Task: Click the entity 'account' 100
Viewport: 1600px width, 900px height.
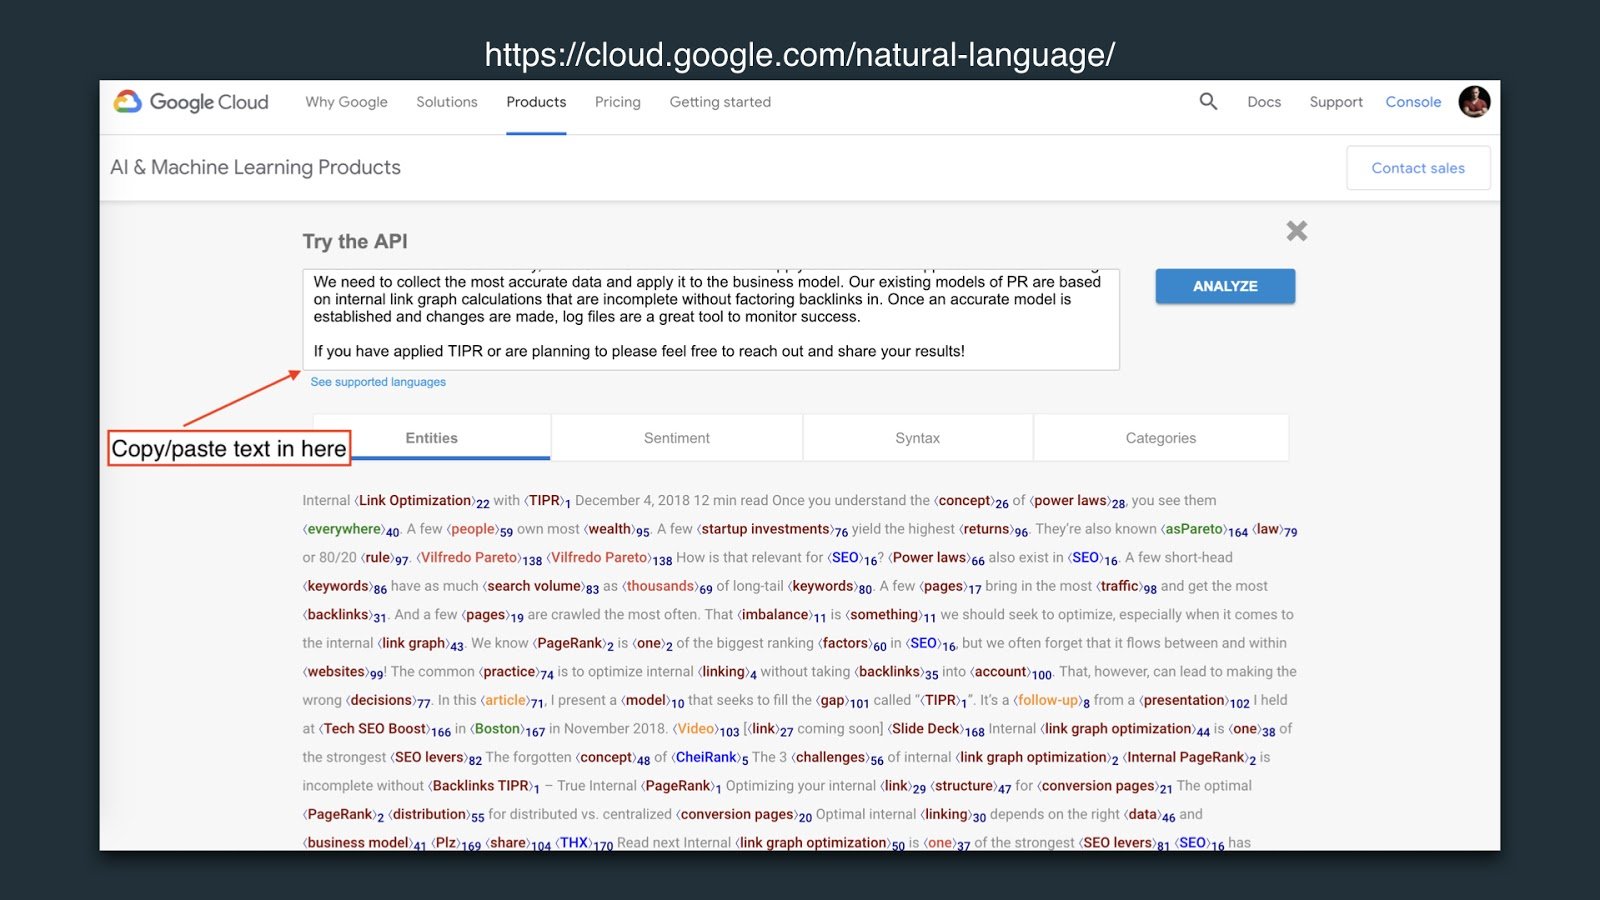Action: point(1011,672)
